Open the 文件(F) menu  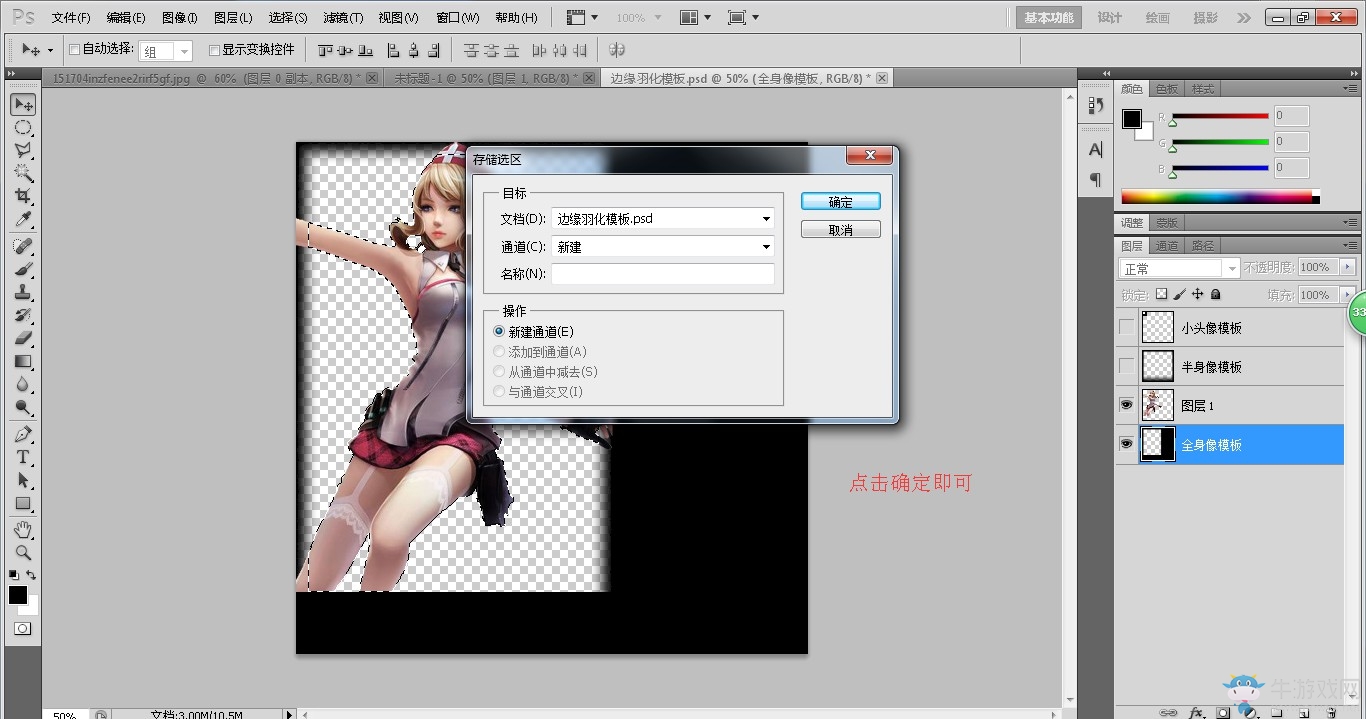71,18
